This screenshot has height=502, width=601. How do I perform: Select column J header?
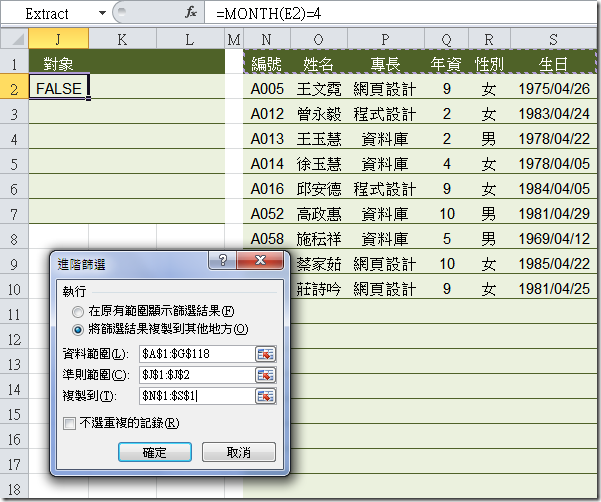(x=59, y=39)
